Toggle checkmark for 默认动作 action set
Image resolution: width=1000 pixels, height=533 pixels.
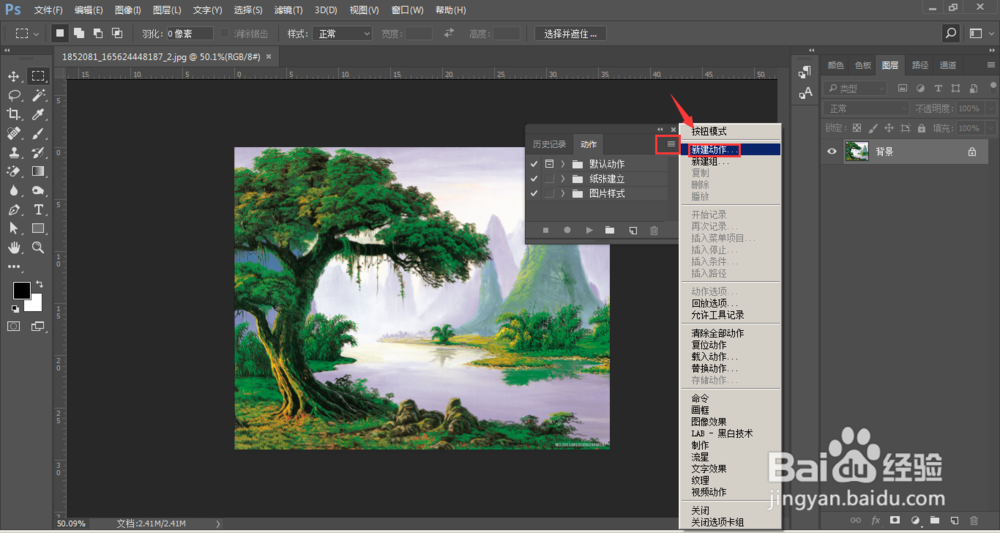click(534, 164)
